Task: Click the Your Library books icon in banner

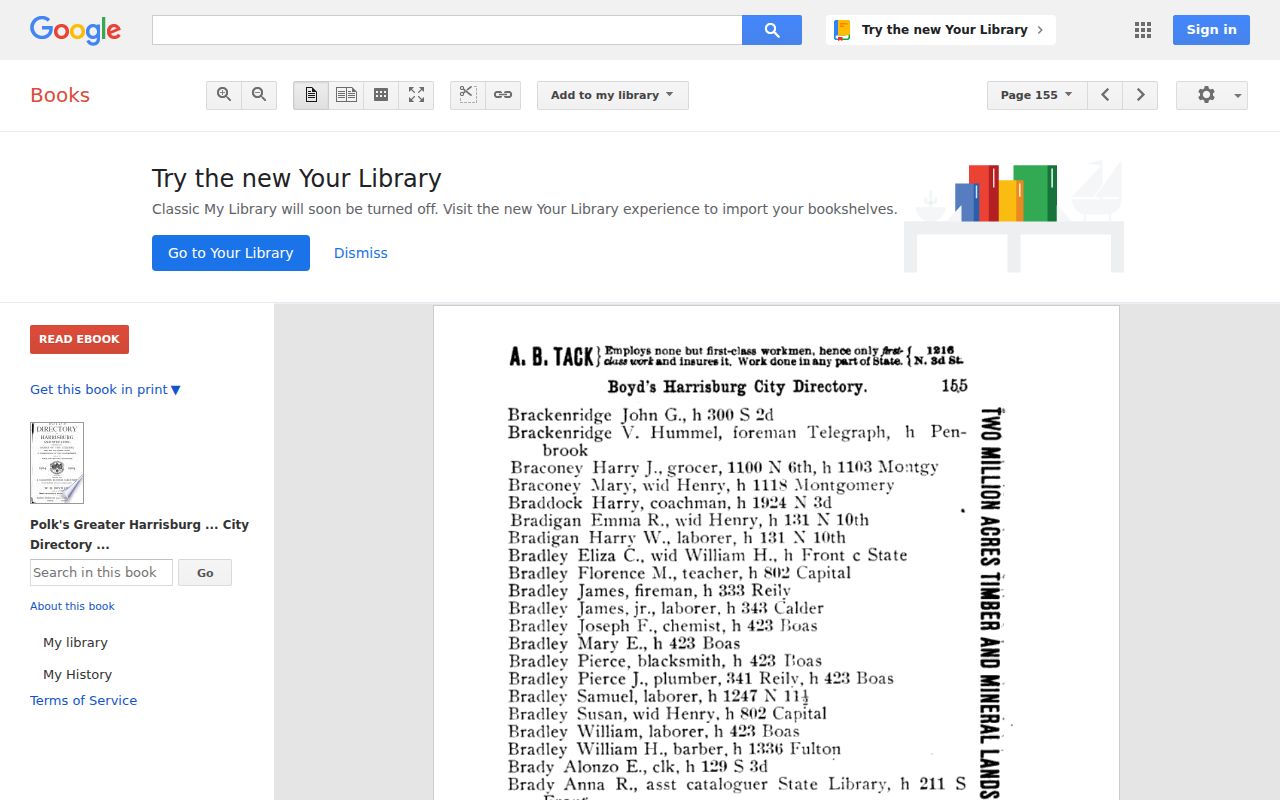Action: (x=842, y=30)
